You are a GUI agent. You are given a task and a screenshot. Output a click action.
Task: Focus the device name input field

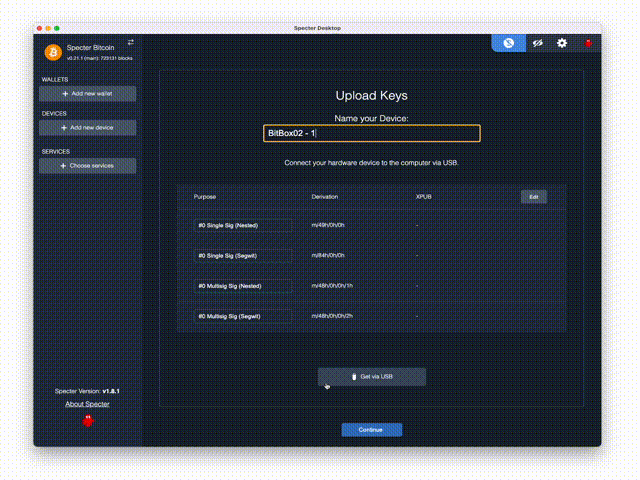pos(372,133)
